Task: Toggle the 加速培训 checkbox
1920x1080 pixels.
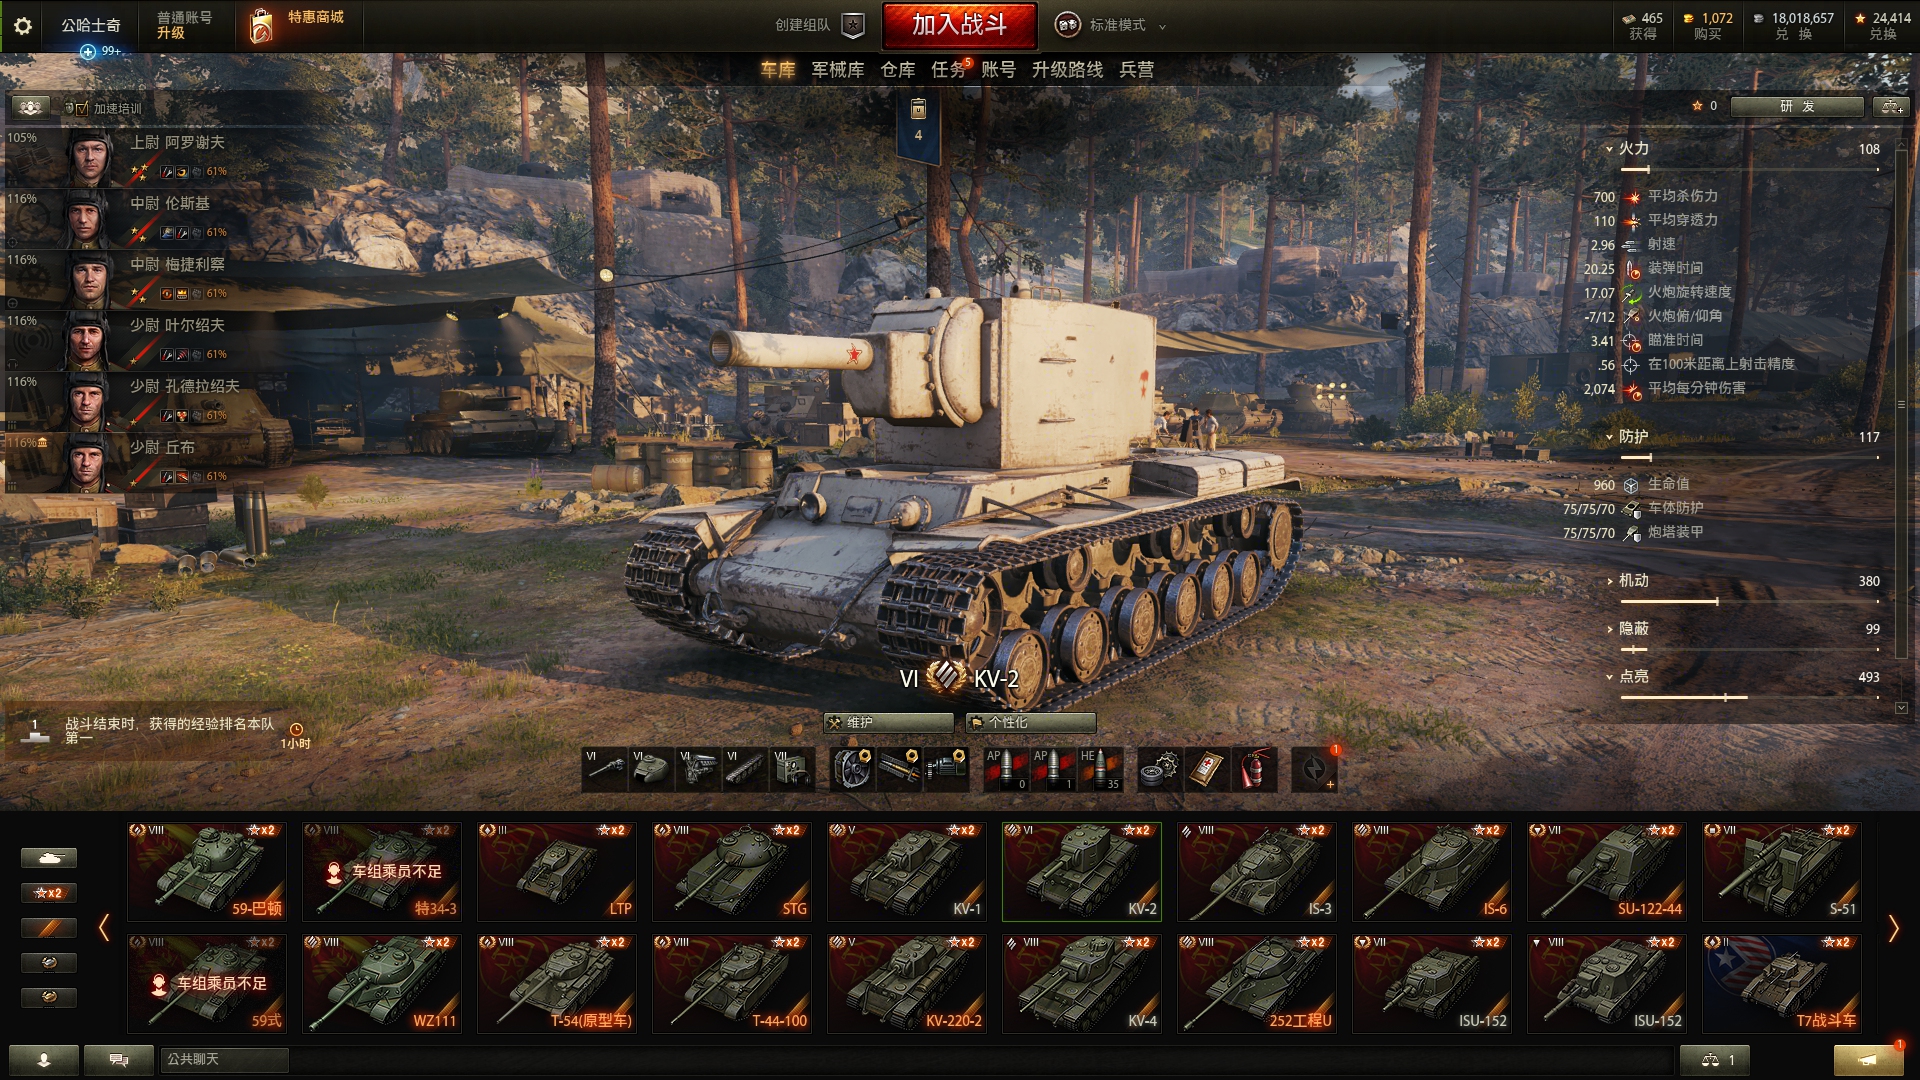Action: (x=82, y=108)
